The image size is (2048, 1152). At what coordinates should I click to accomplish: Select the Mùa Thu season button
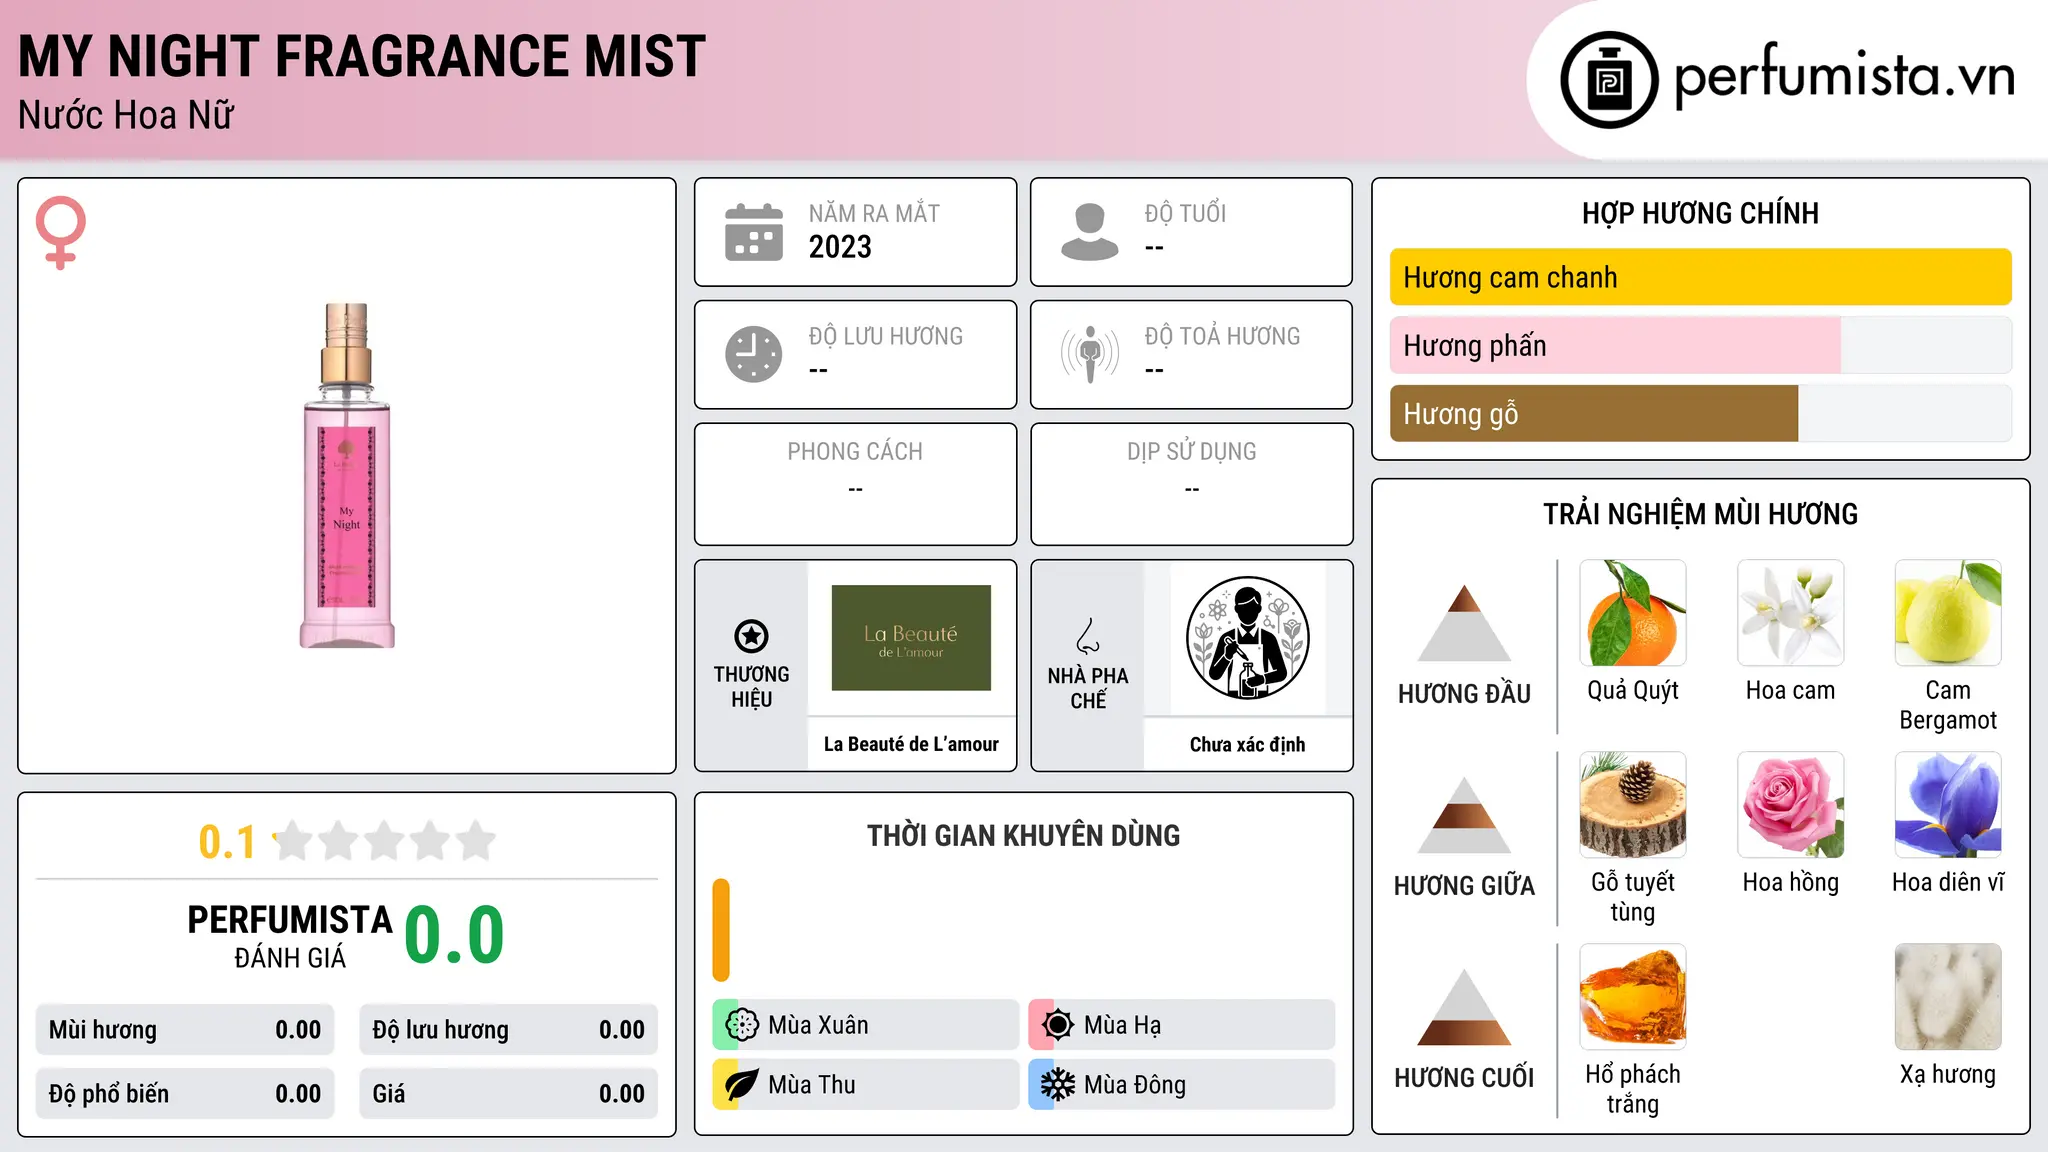865,1085
